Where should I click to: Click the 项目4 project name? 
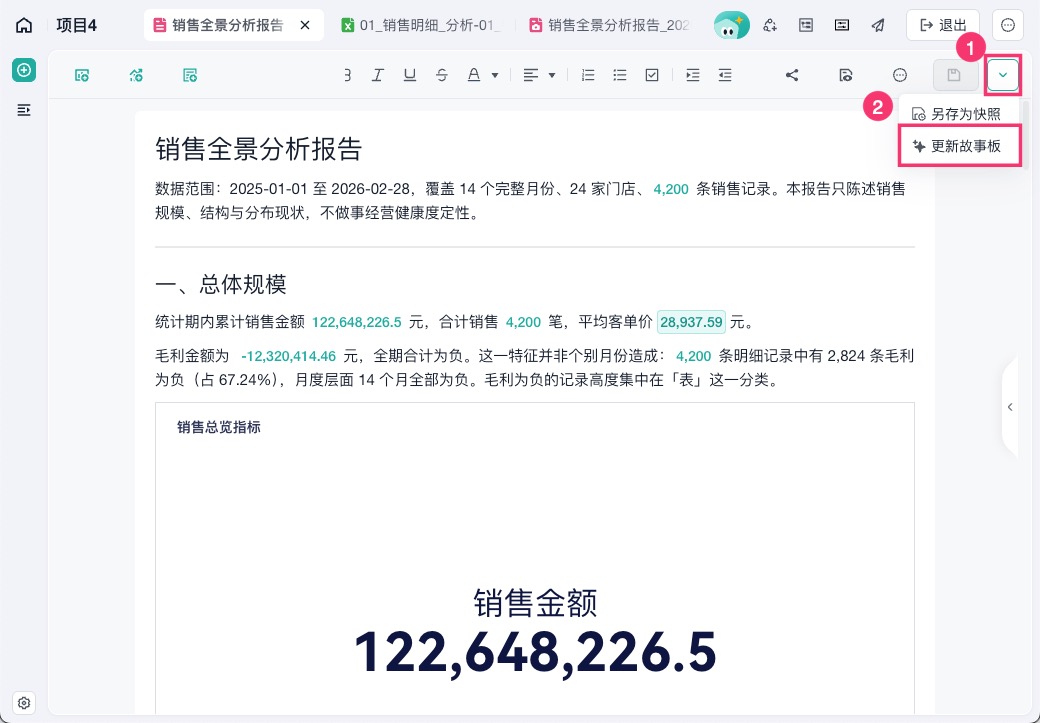coord(77,26)
